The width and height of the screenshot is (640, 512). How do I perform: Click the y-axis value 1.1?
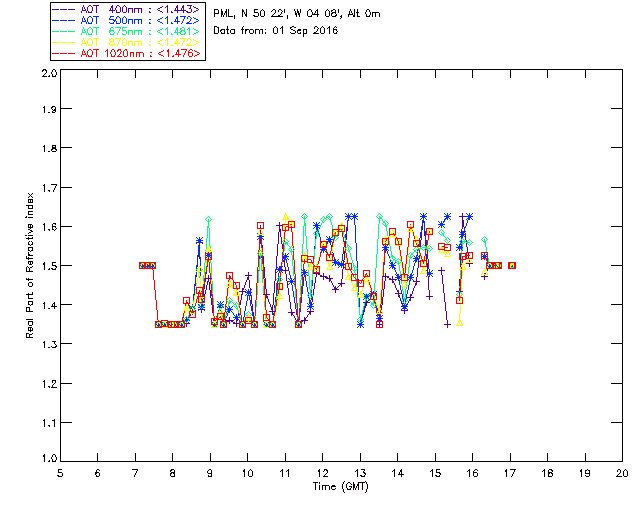pyautogui.click(x=49, y=423)
